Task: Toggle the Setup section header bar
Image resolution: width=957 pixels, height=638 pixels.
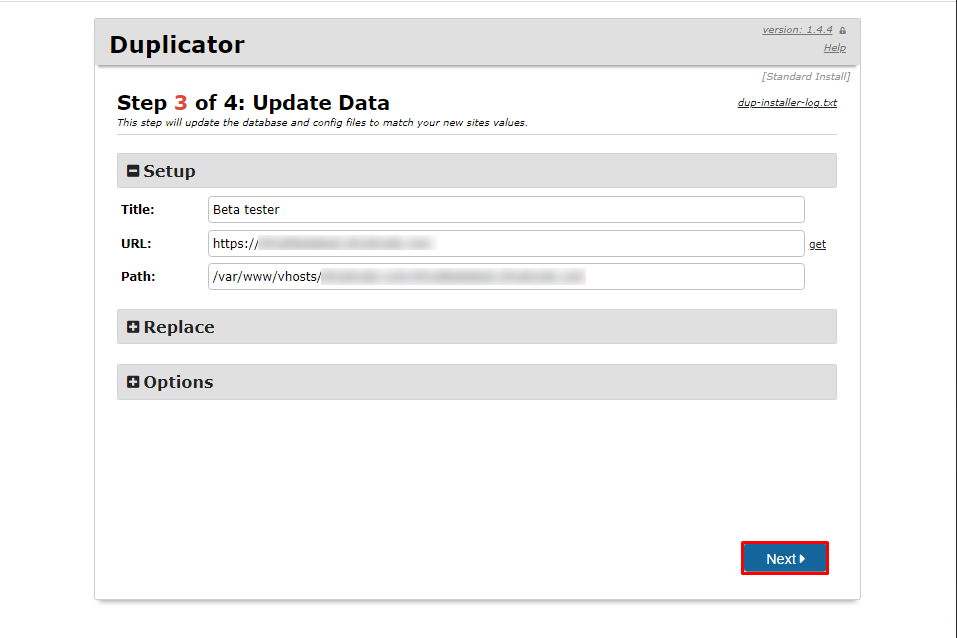Action: point(476,171)
